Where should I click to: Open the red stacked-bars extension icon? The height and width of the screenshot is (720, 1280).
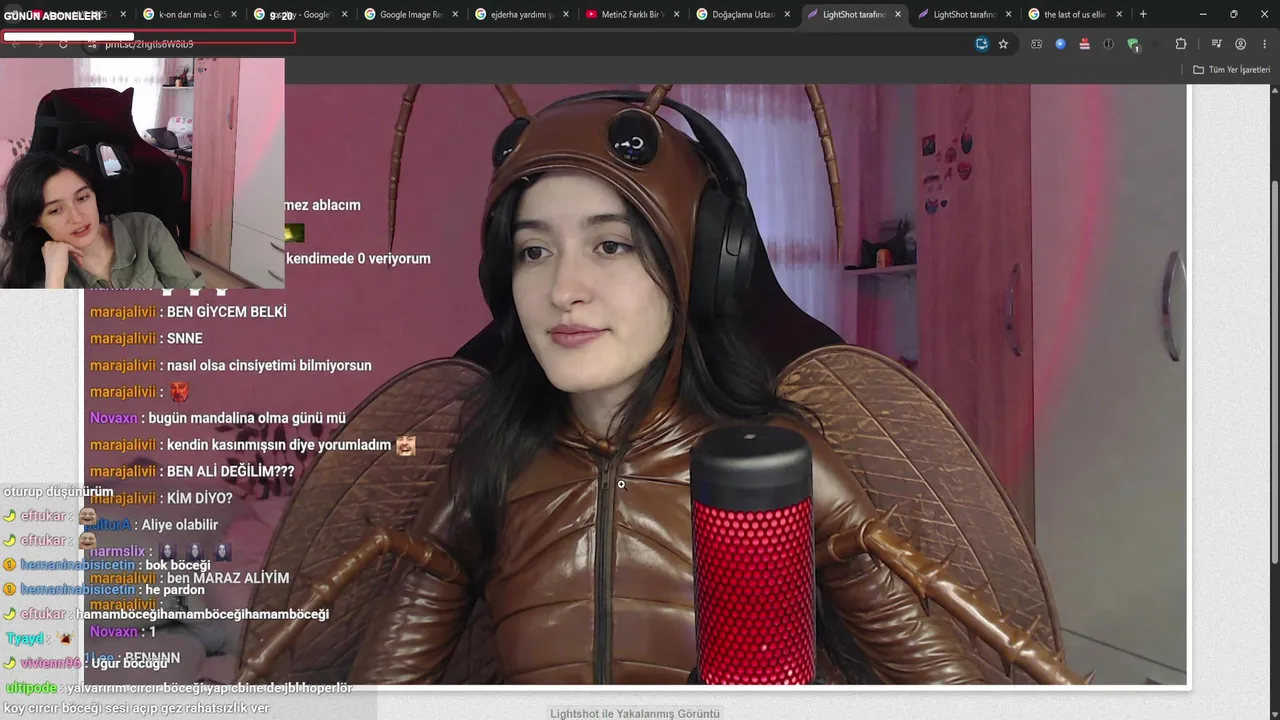click(1084, 44)
